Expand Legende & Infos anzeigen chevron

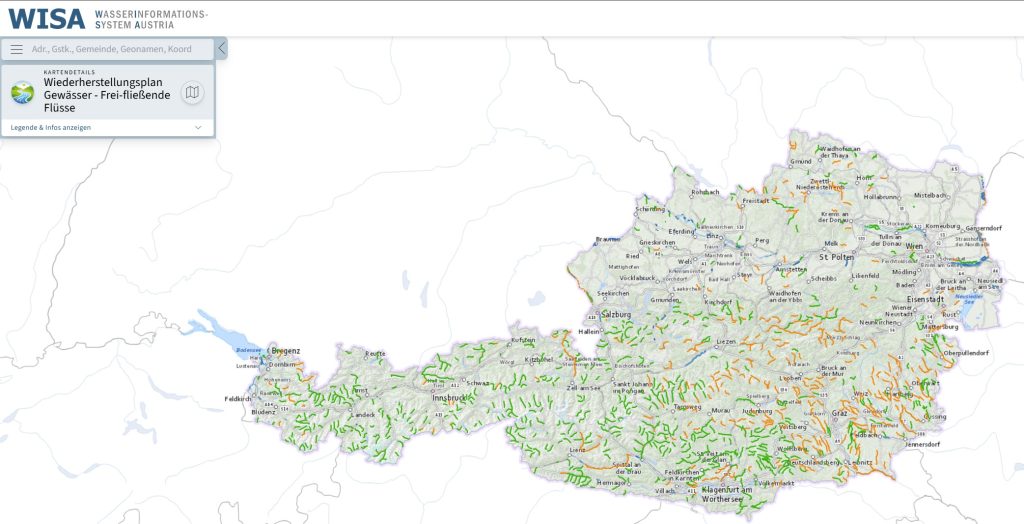click(x=198, y=128)
